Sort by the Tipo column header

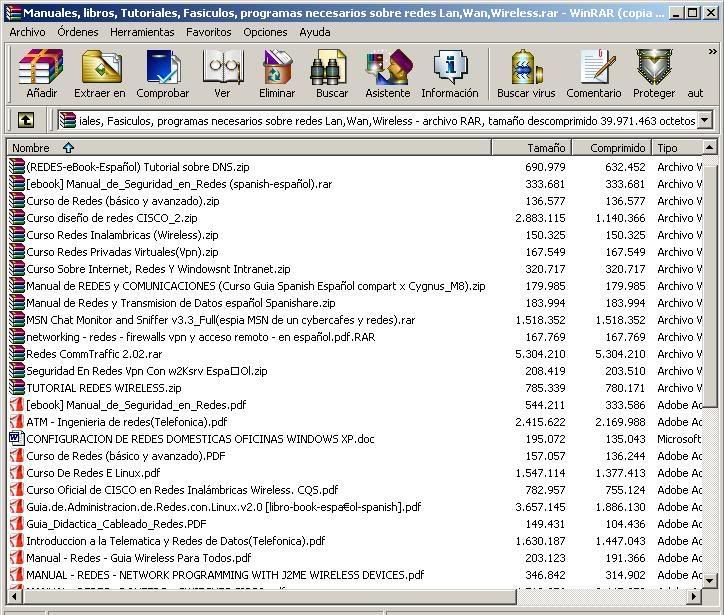click(x=677, y=148)
